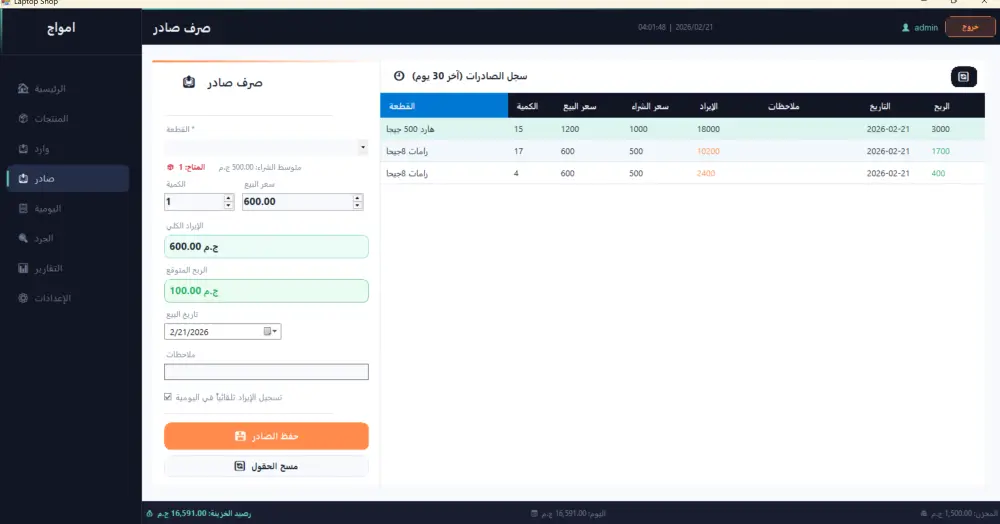Click the اليوم 16,591.00 status bar entry
Viewport: 1000px width, 524px height.
pos(573,513)
